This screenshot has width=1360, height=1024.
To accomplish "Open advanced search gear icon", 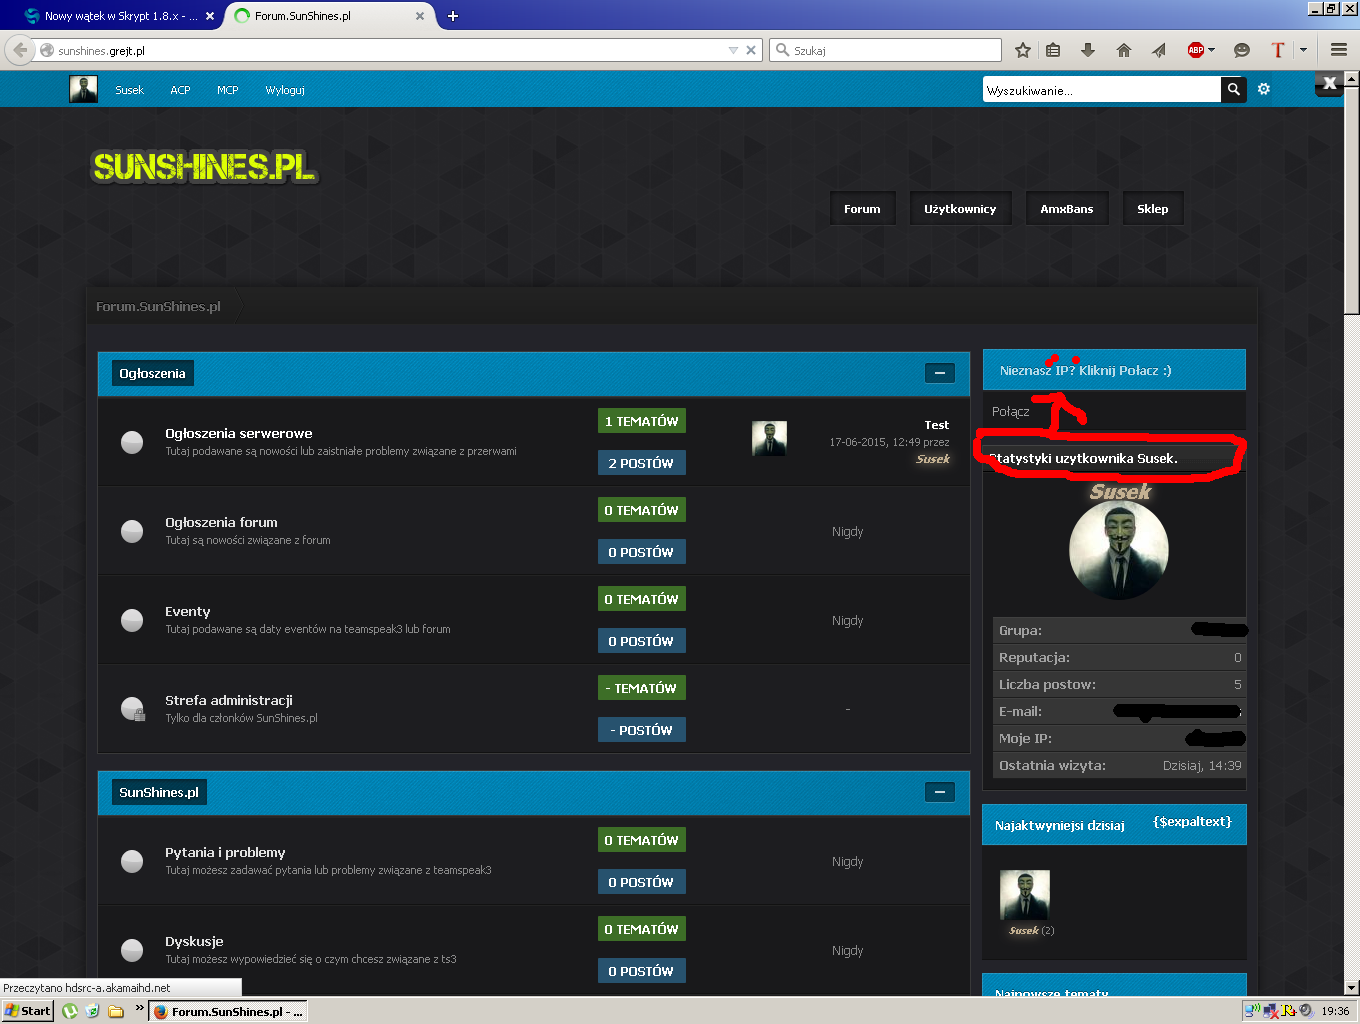I will click(1264, 89).
